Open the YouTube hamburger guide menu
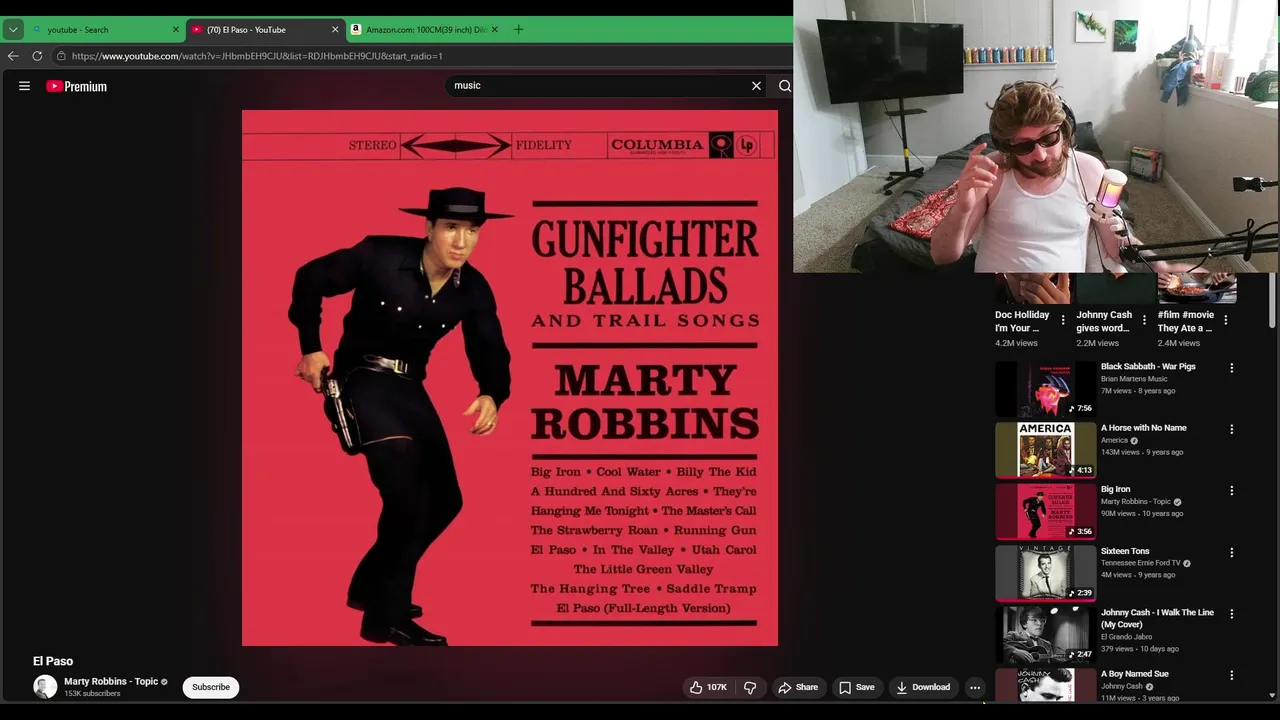Viewport: 1280px width, 720px height. click(x=24, y=86)
